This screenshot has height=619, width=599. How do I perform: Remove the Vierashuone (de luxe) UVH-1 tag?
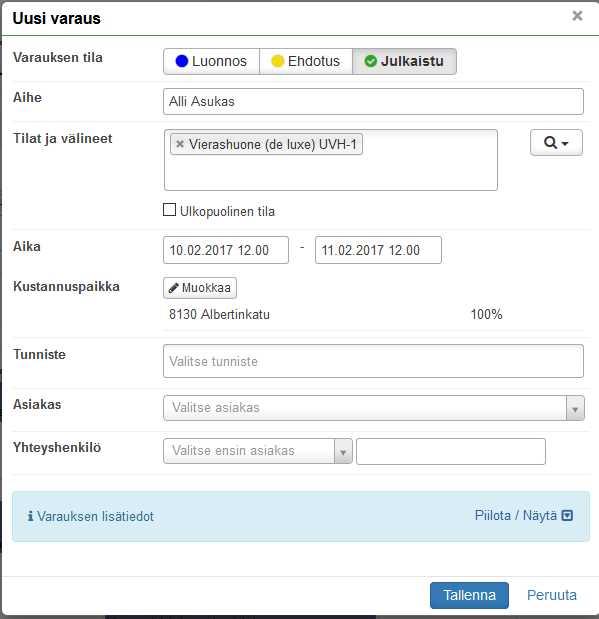tap(180, 144)
